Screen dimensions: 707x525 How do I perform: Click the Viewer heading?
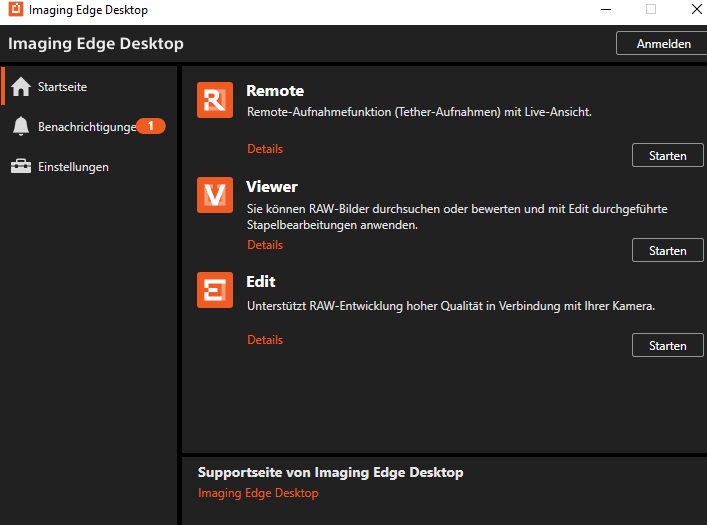click(x=272, y=187)
